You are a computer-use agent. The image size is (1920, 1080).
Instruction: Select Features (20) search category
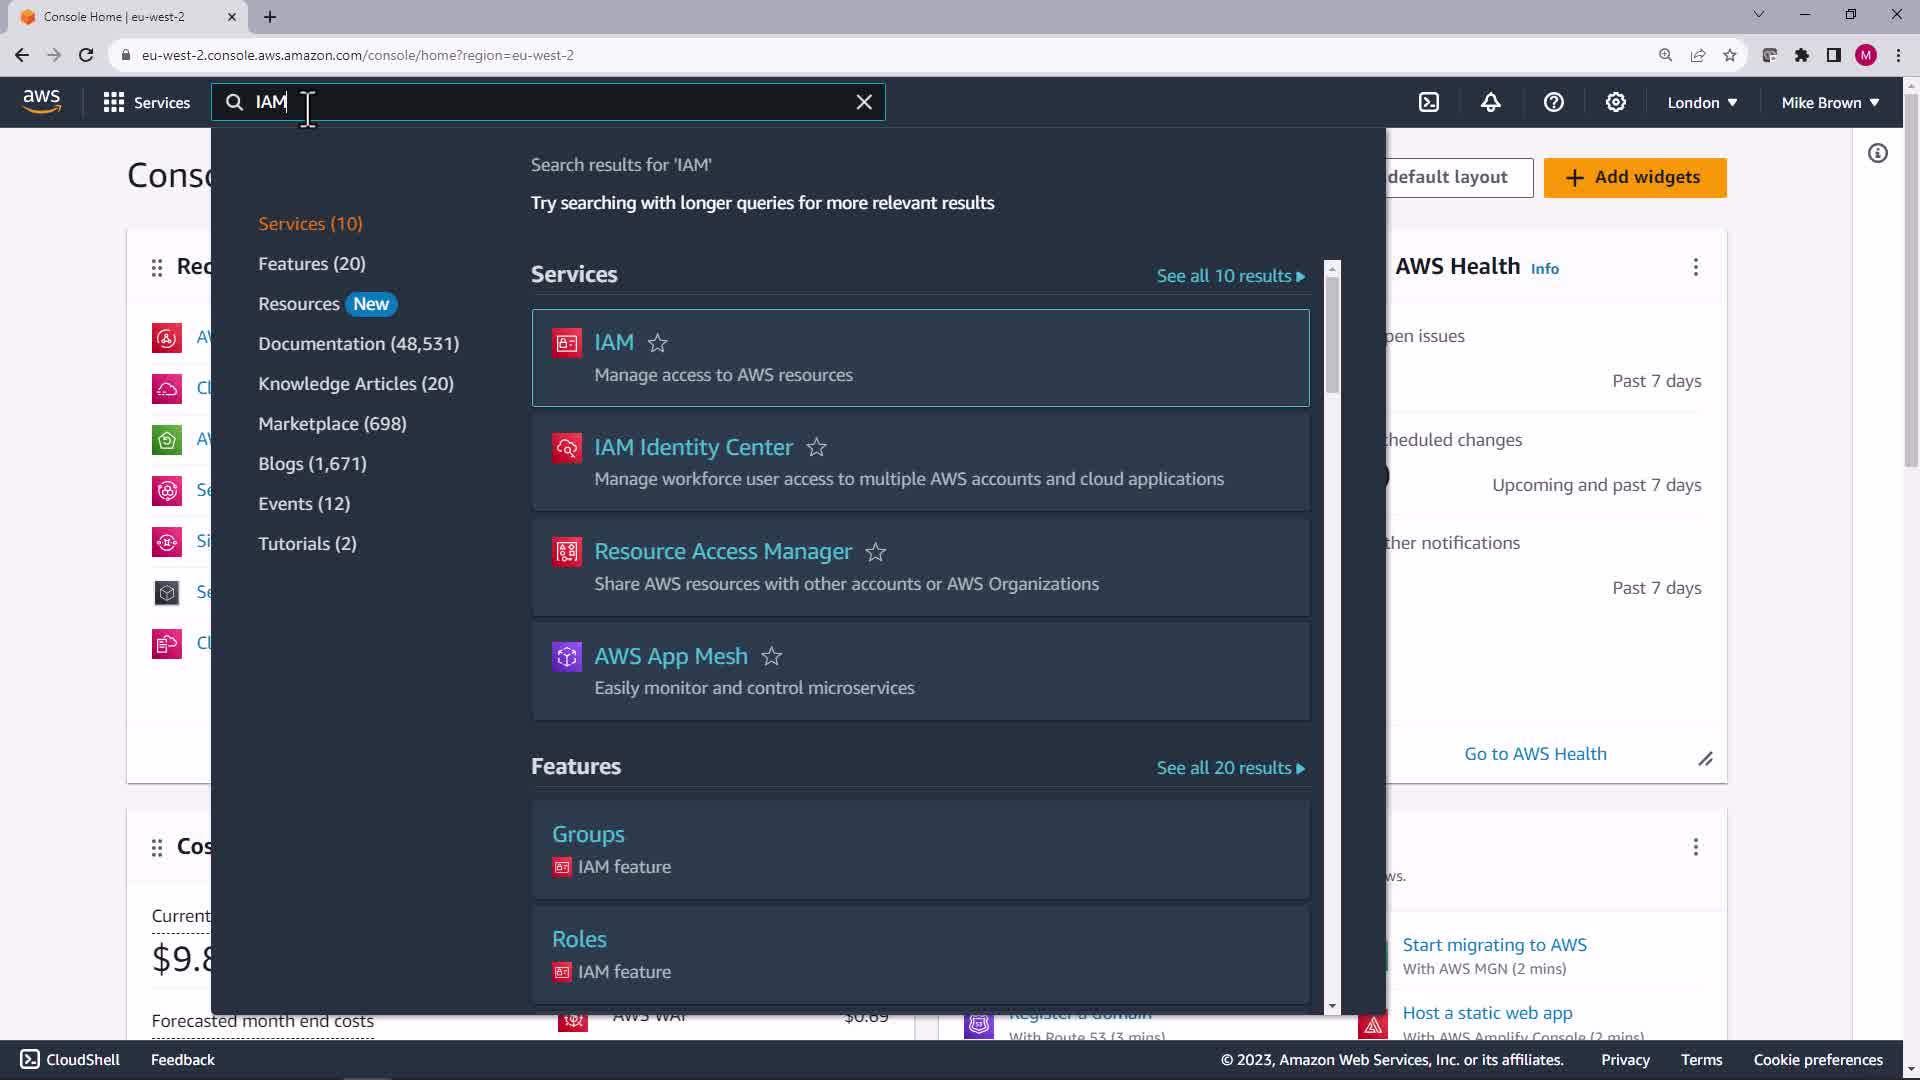click(x=312, y=264)
